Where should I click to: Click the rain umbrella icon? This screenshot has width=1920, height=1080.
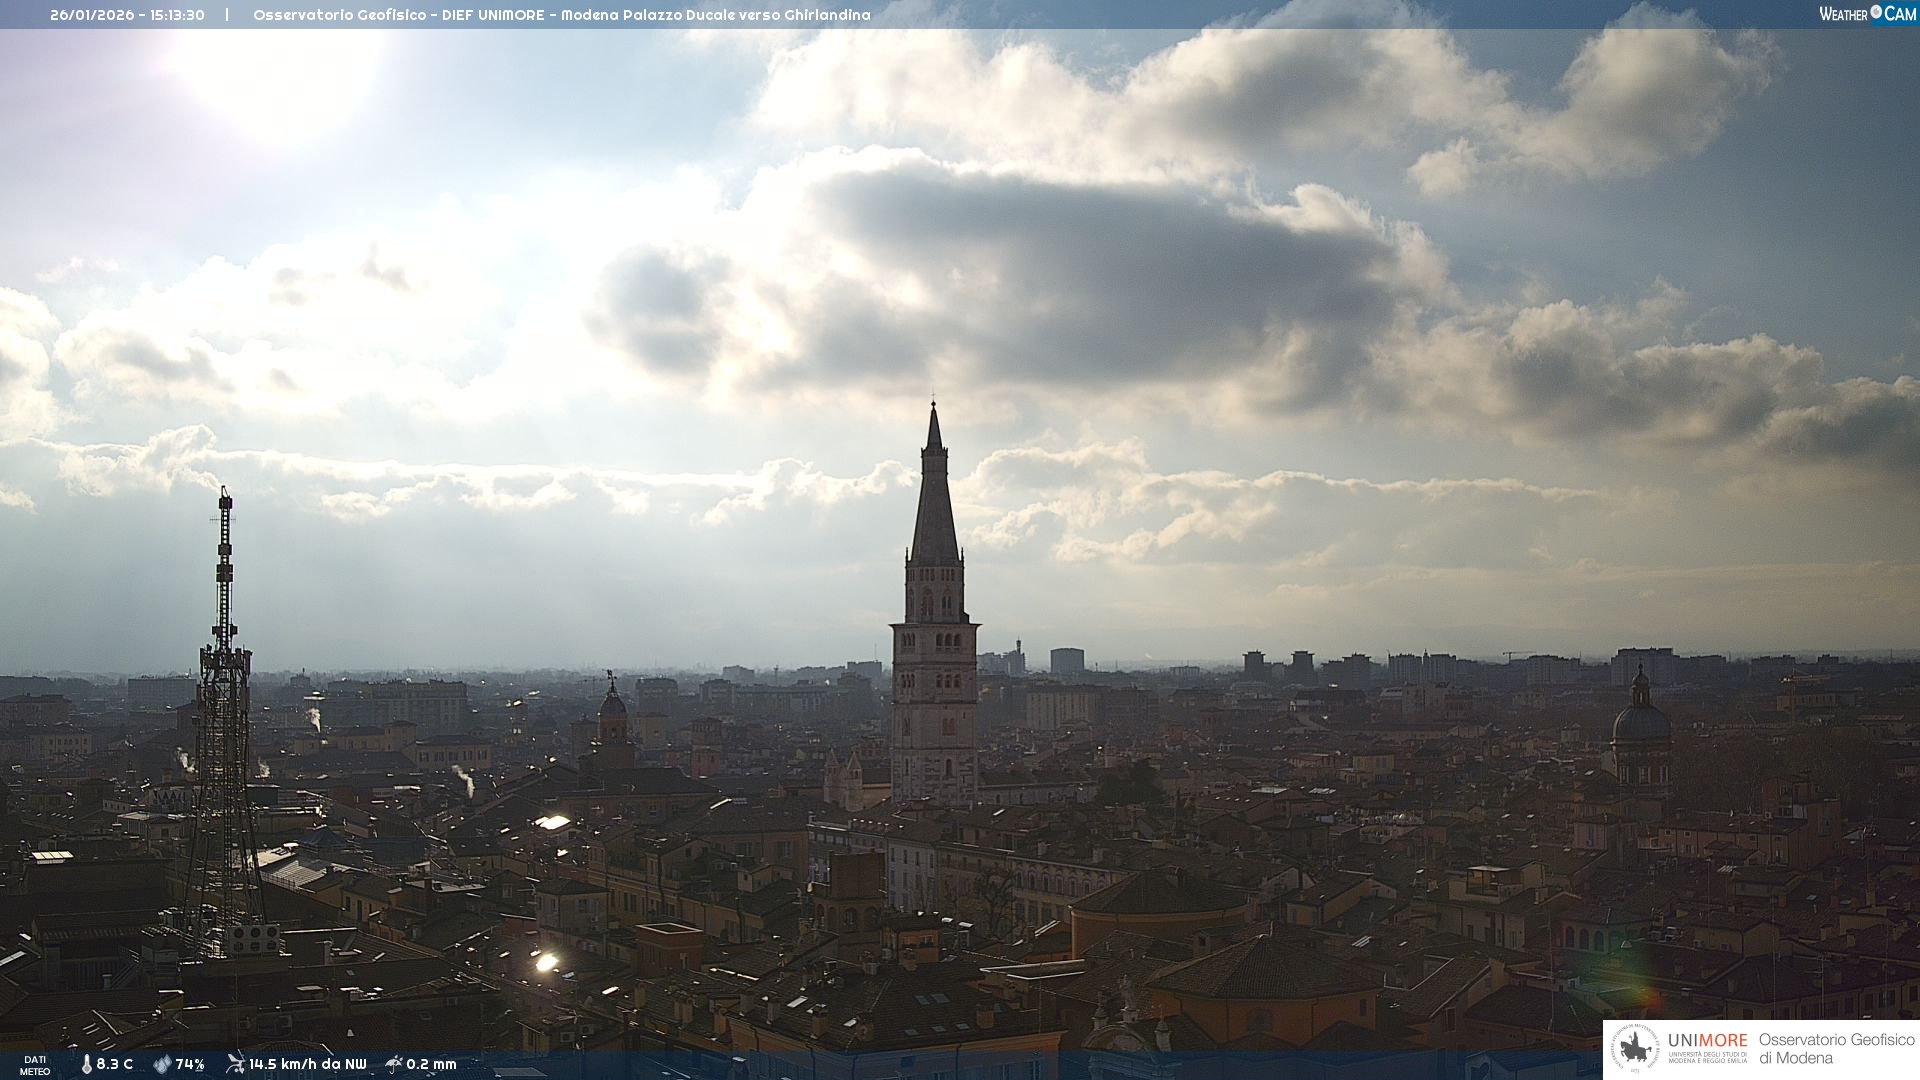pyautogui.click(x=394, y=1064)
